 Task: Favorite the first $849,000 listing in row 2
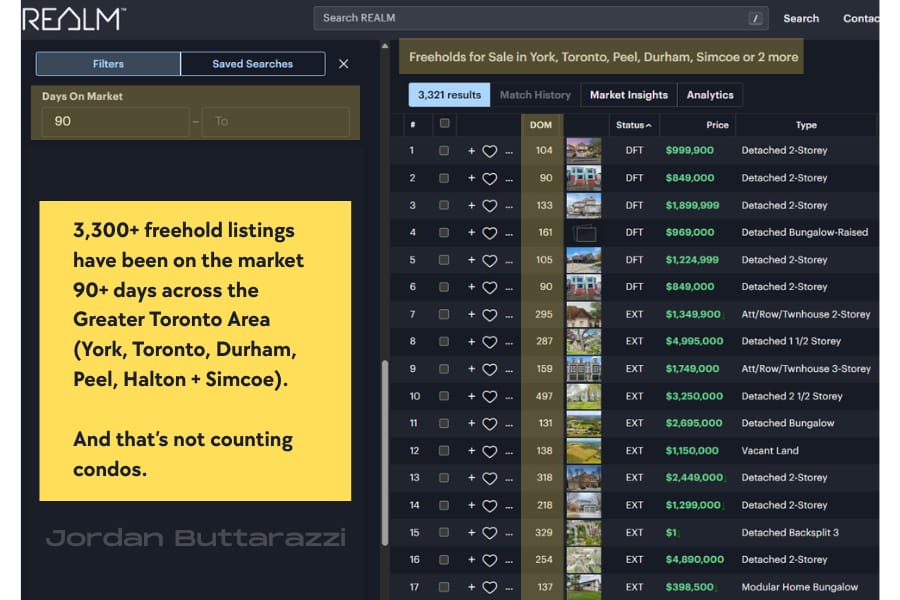coord(490,179)
